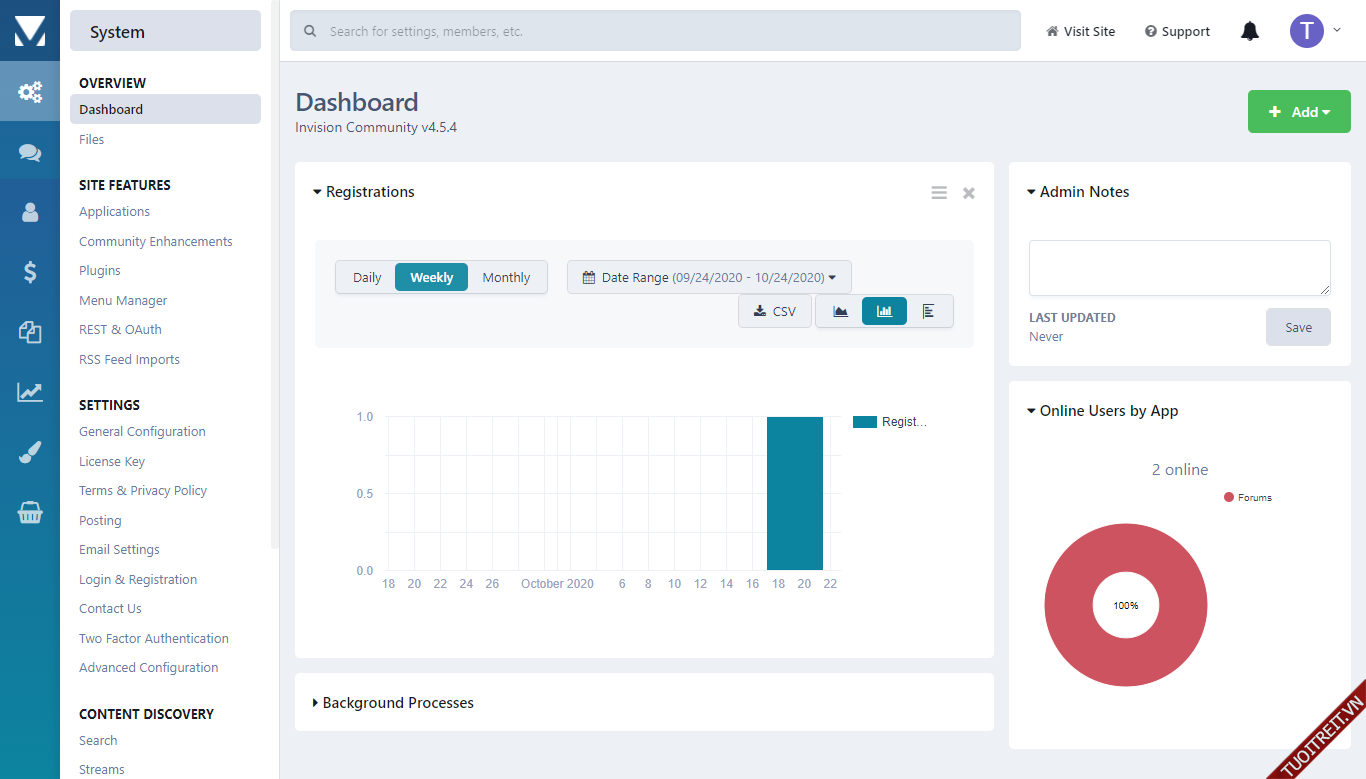Viewport: 1366px width, 779px height.
Task: Switch Registrations chart to area chart view
Action: click(x=840, y=311)
